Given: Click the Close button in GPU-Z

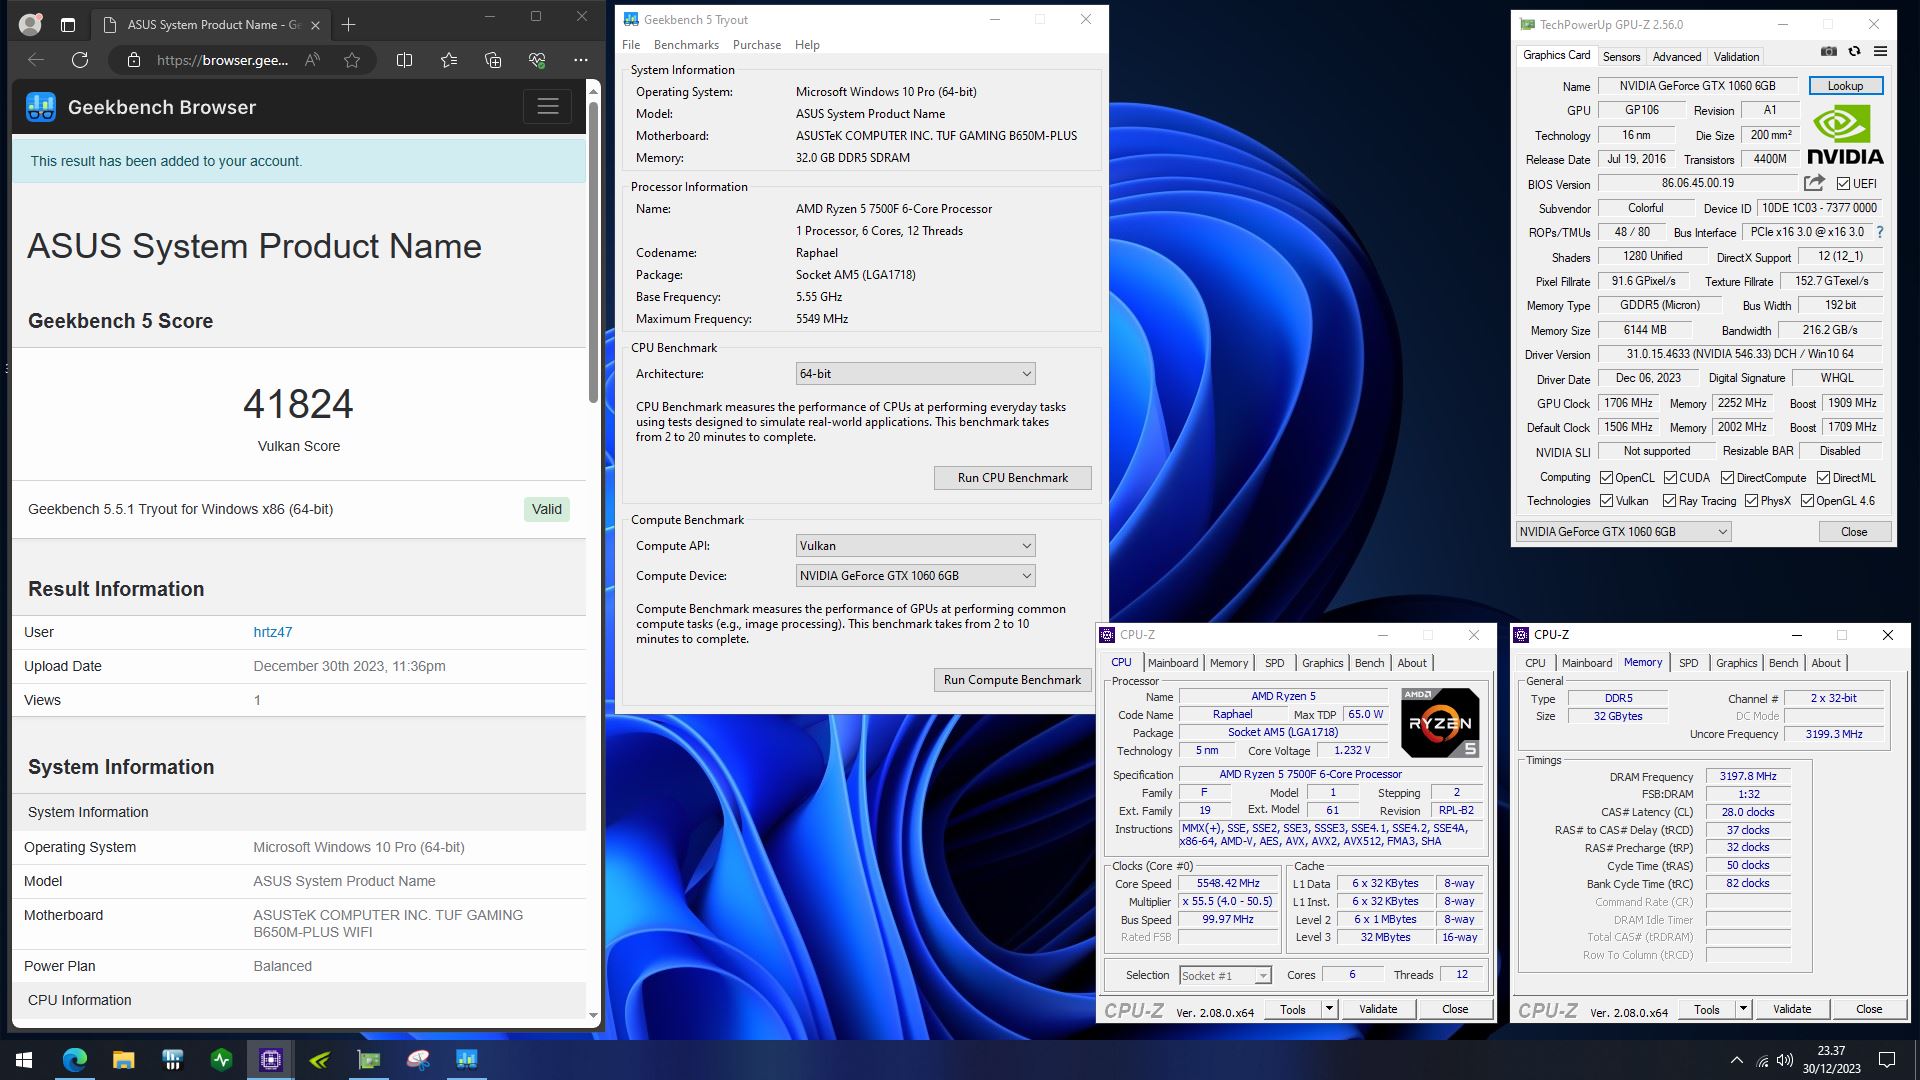Looking at the screenshot, I should [x=1854, y=532].
